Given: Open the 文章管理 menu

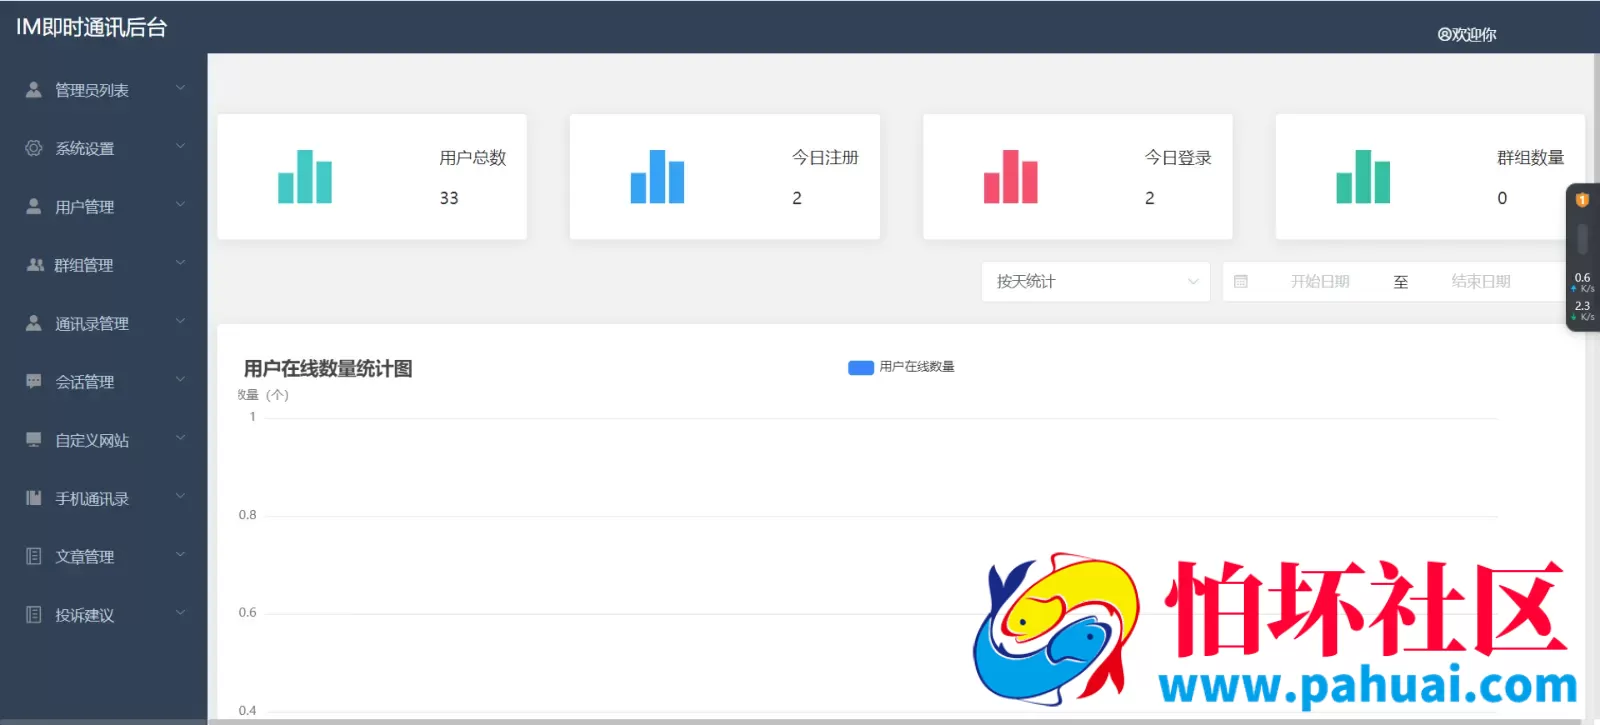Looking at the screenshot, I should coord(104,556).
